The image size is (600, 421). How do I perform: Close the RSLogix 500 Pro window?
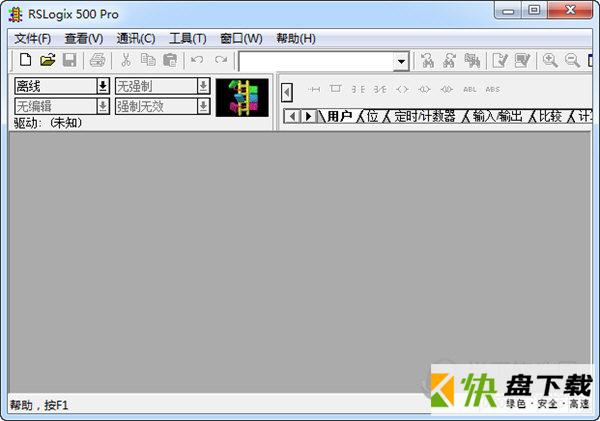coord(570,11)
